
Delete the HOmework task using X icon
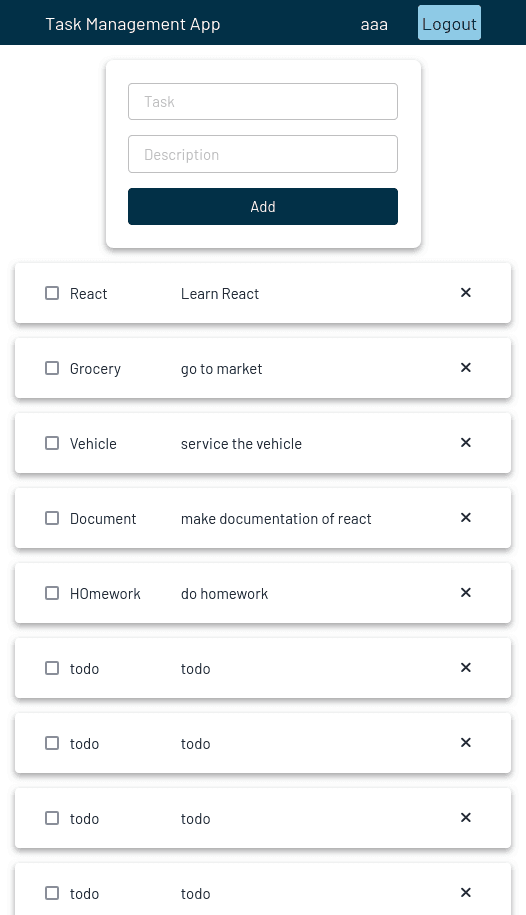click(465, 592)
